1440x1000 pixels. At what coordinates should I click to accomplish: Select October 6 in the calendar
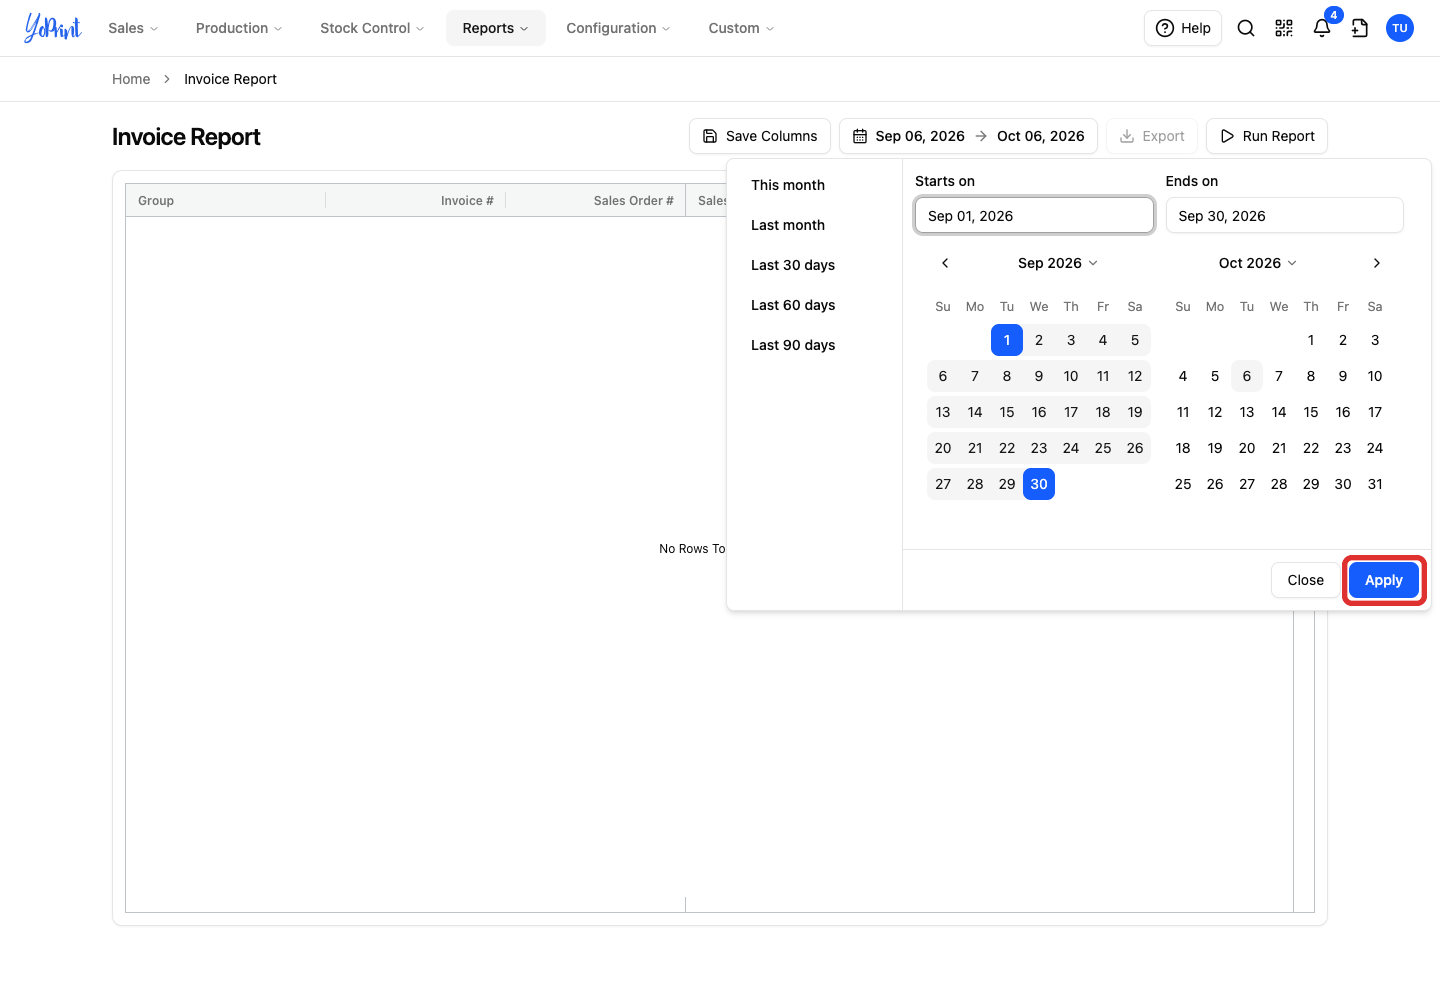point(1247,376)
